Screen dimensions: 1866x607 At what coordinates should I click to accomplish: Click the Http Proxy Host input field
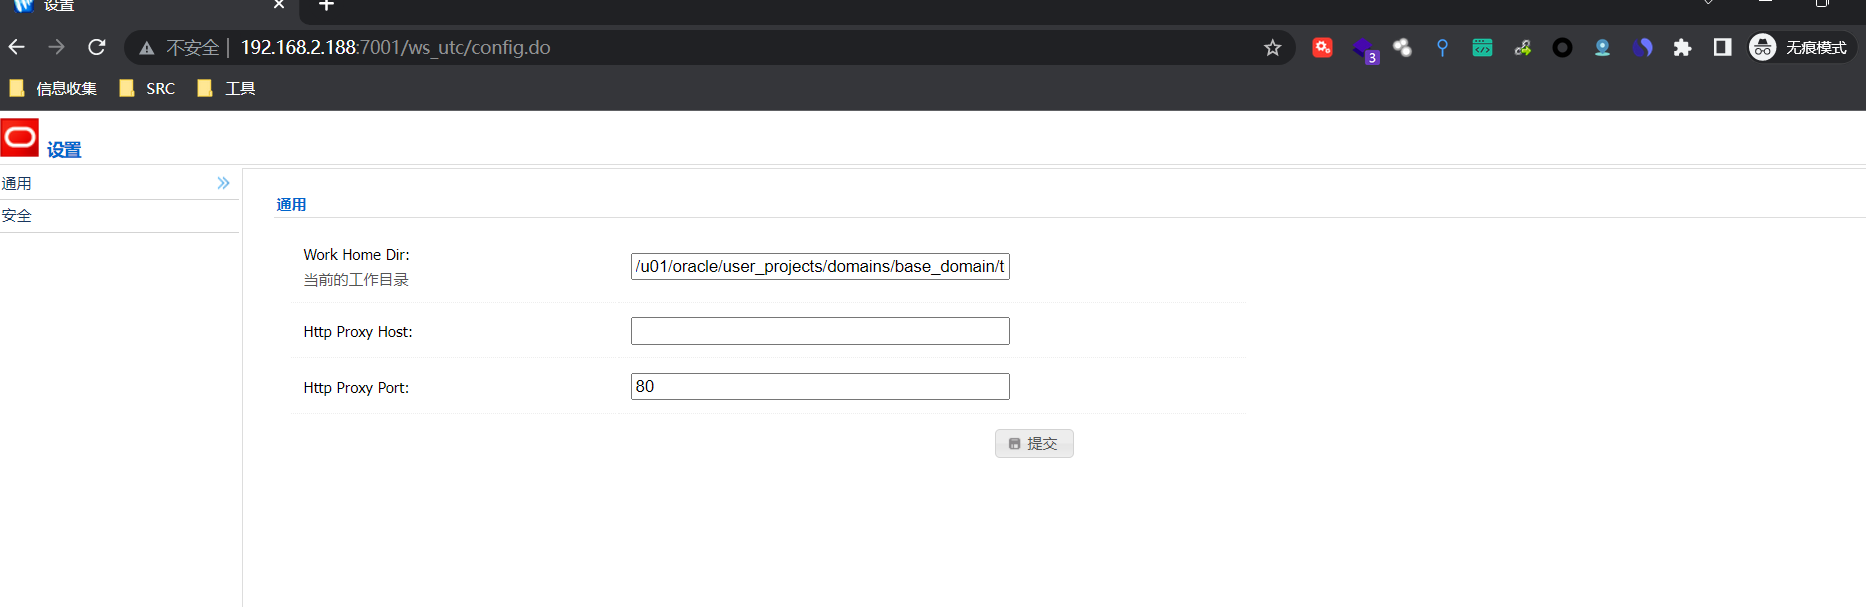(820, 331)
